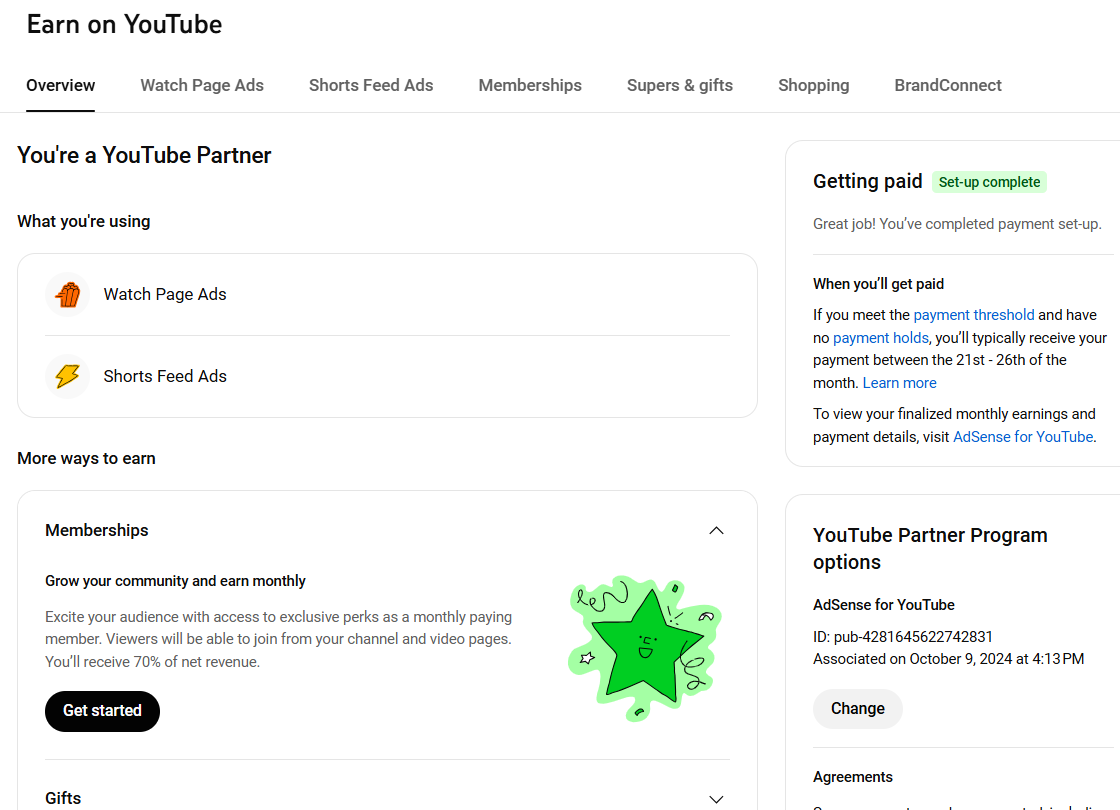Click the Shorts Feed Ads lightning icon
This screenshot has width=1120, height=810.
click(68, 377)
